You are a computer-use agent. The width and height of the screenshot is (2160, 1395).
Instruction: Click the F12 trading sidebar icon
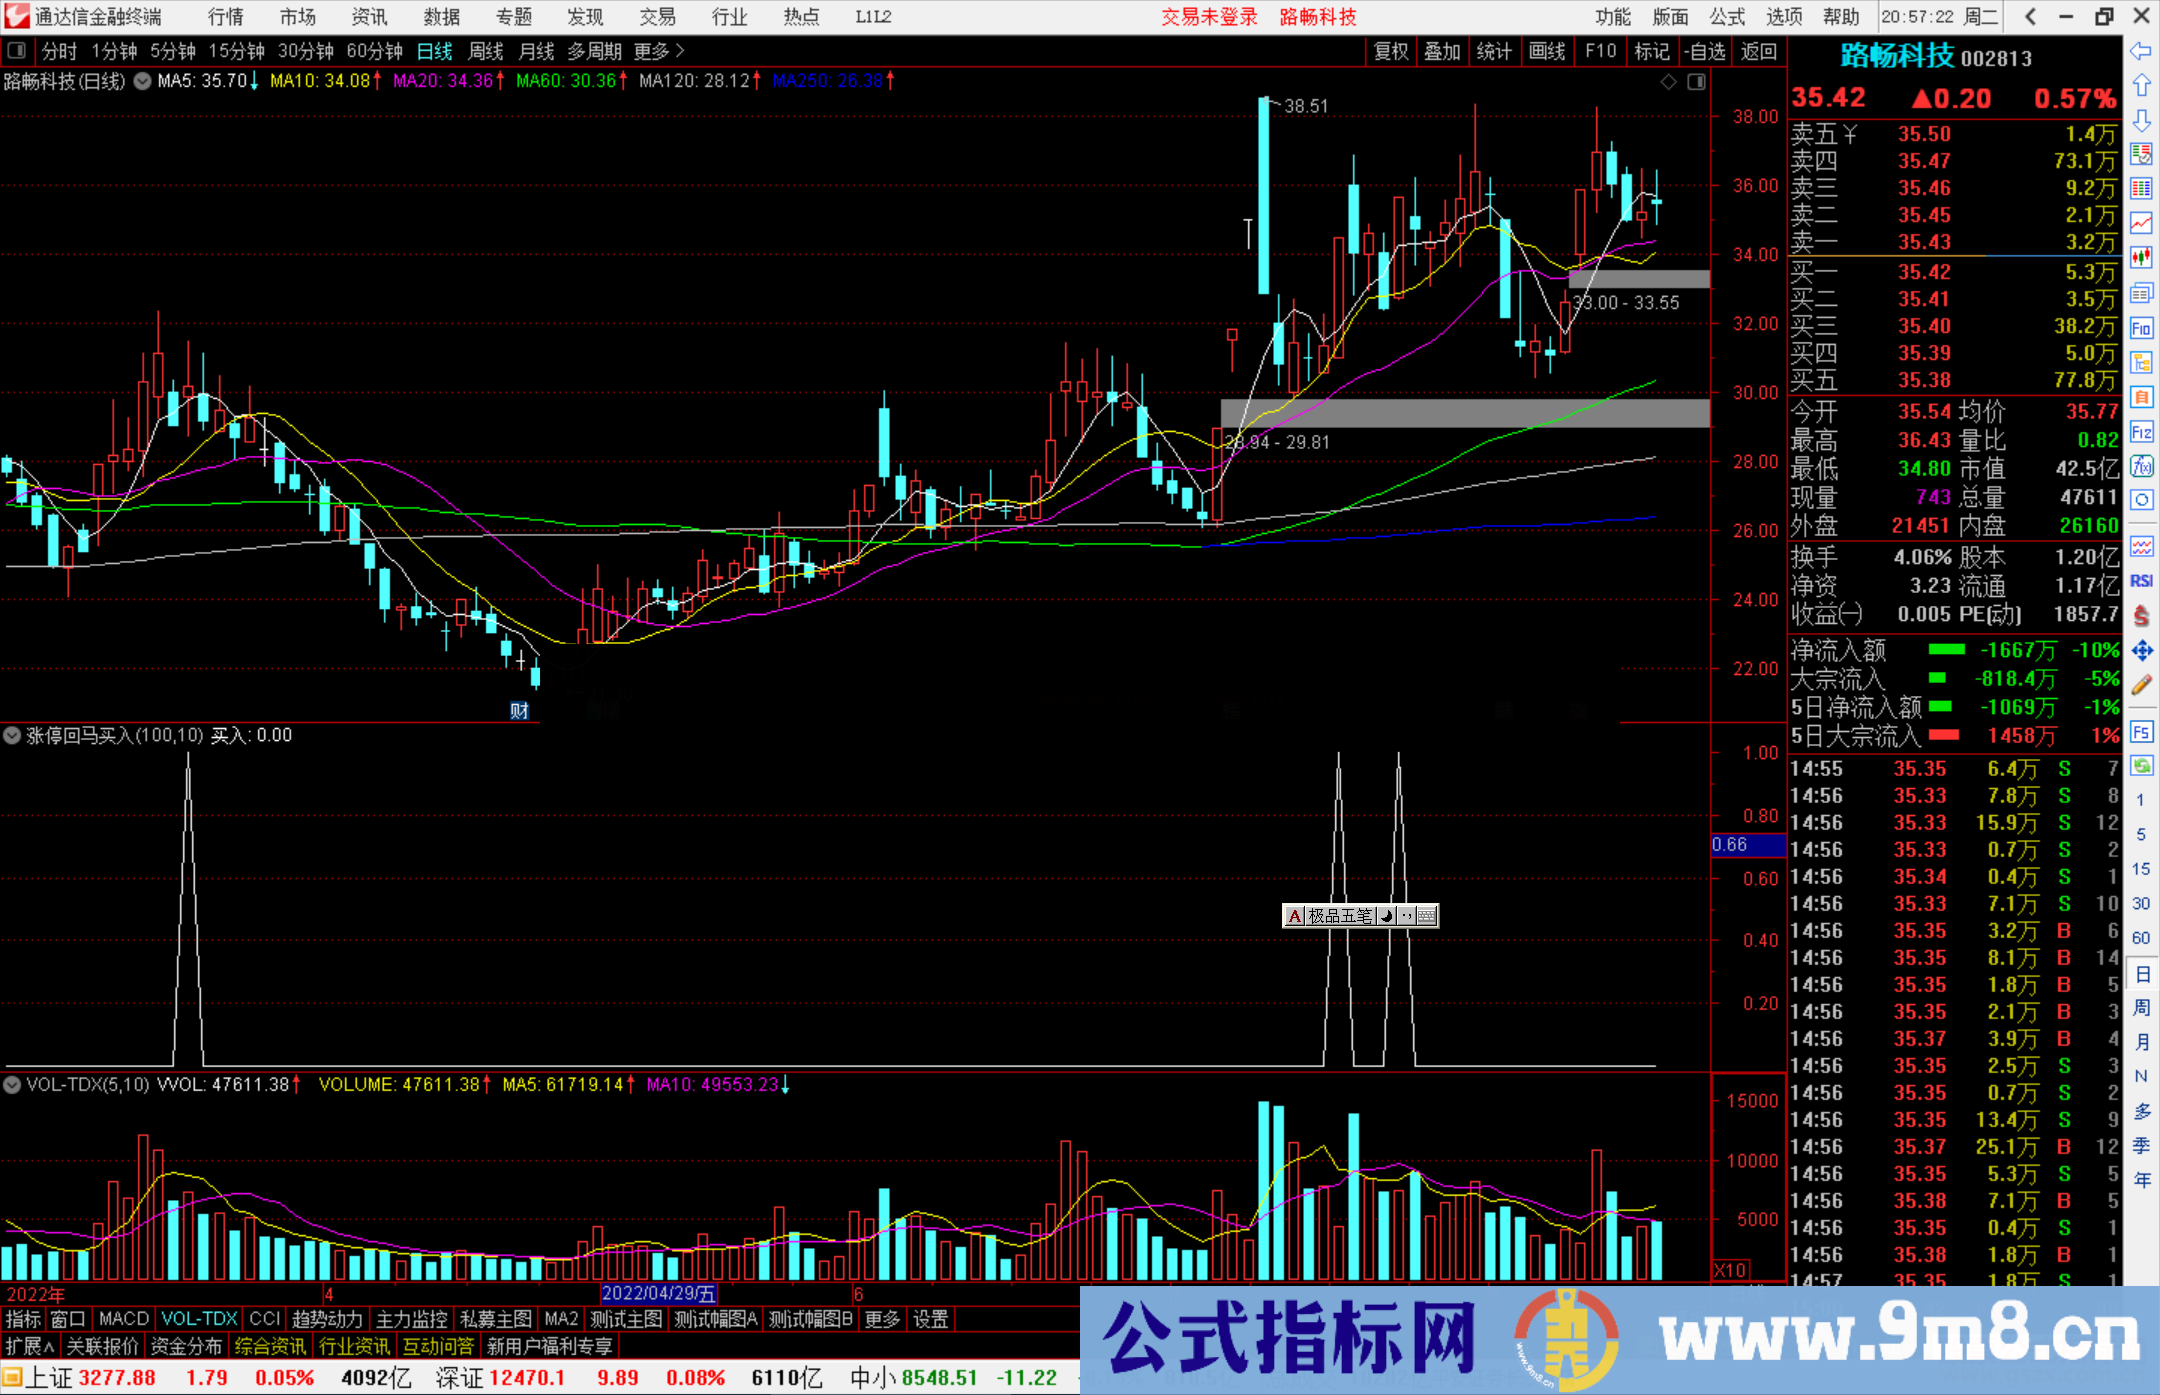pyautogui.click(x=2141, y=432)
